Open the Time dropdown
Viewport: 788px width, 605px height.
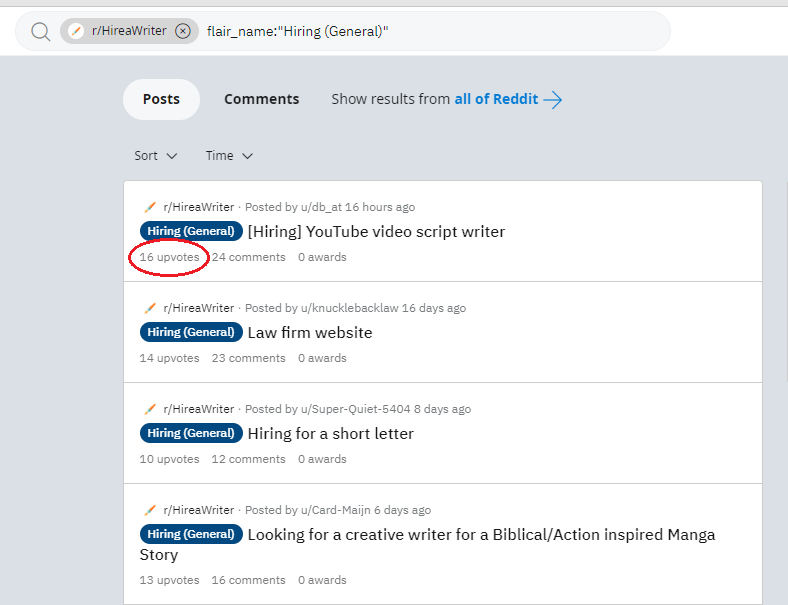coord(229,156)
